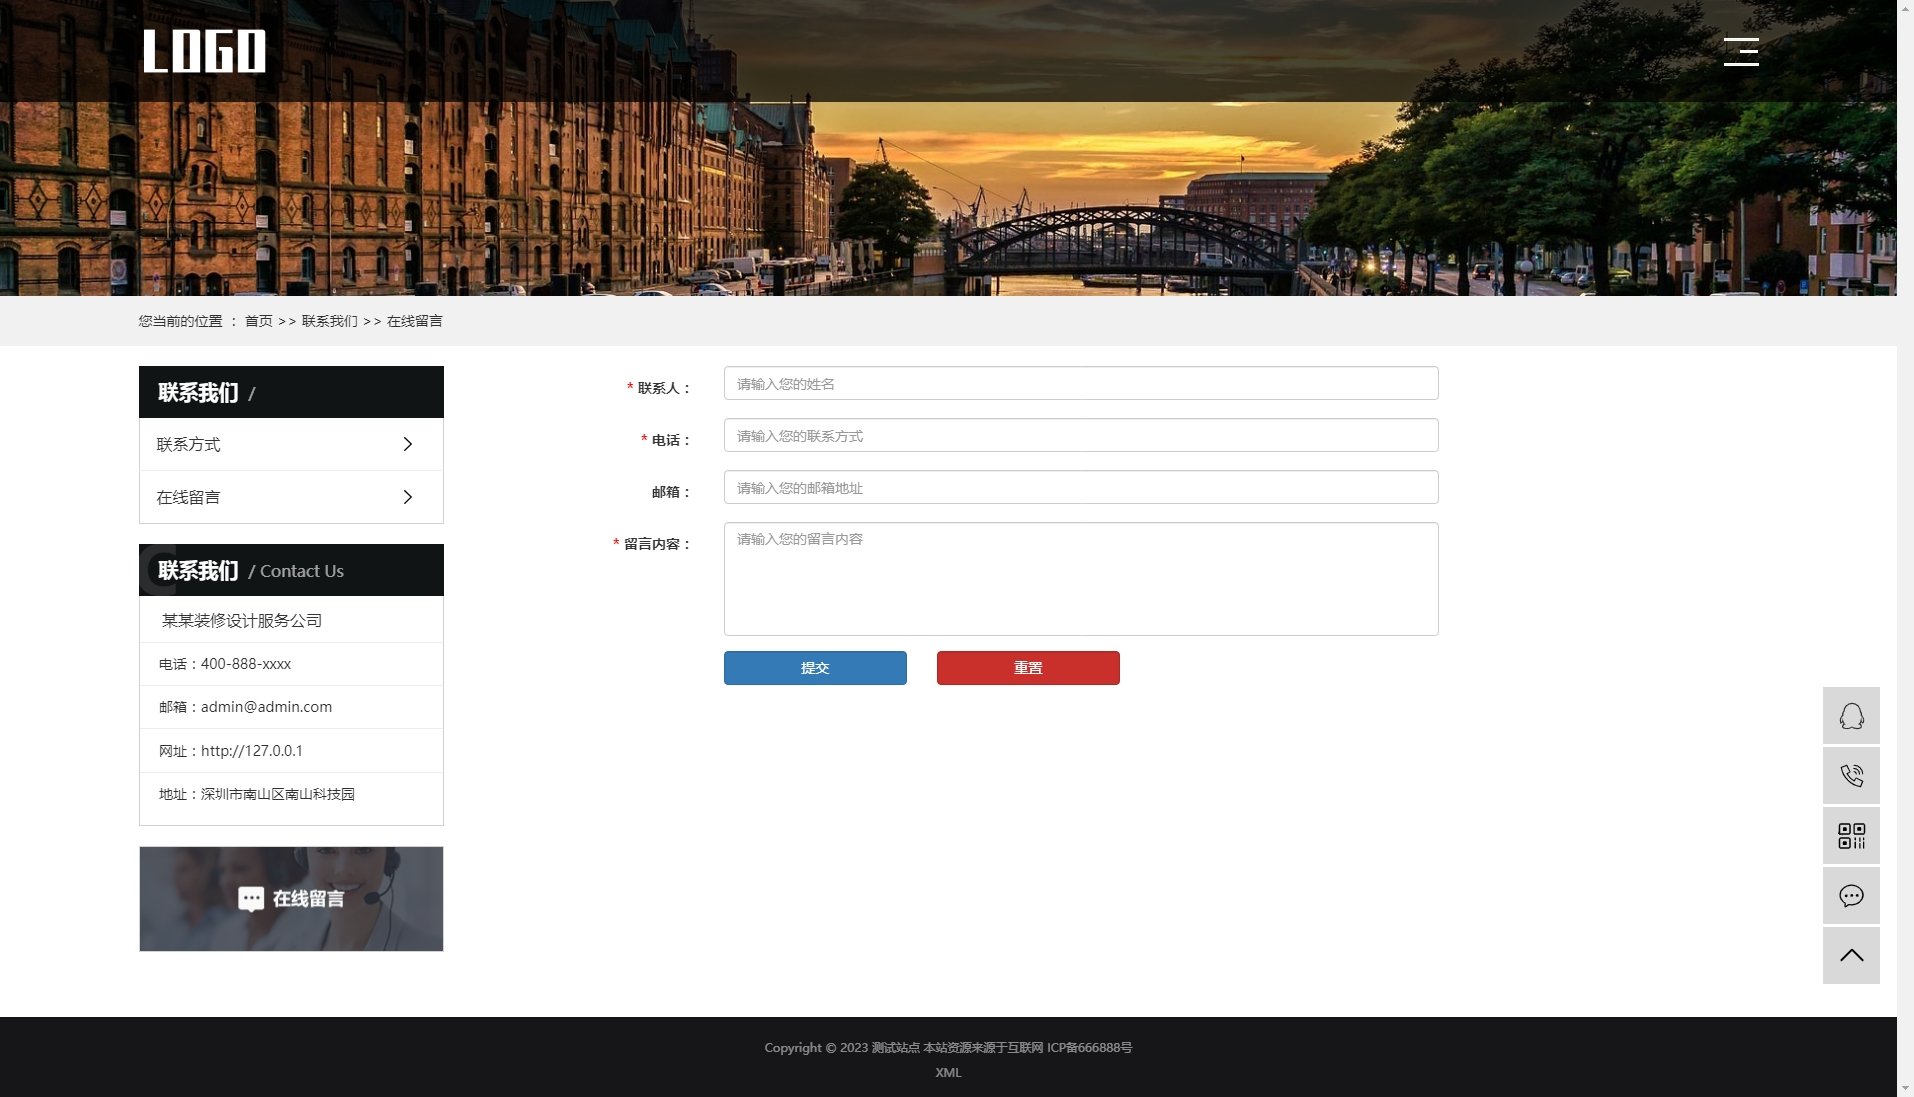Focus the 联系人 name input field
The height and width of the screenshot is (1097, 1914).
pos(1081,383)
